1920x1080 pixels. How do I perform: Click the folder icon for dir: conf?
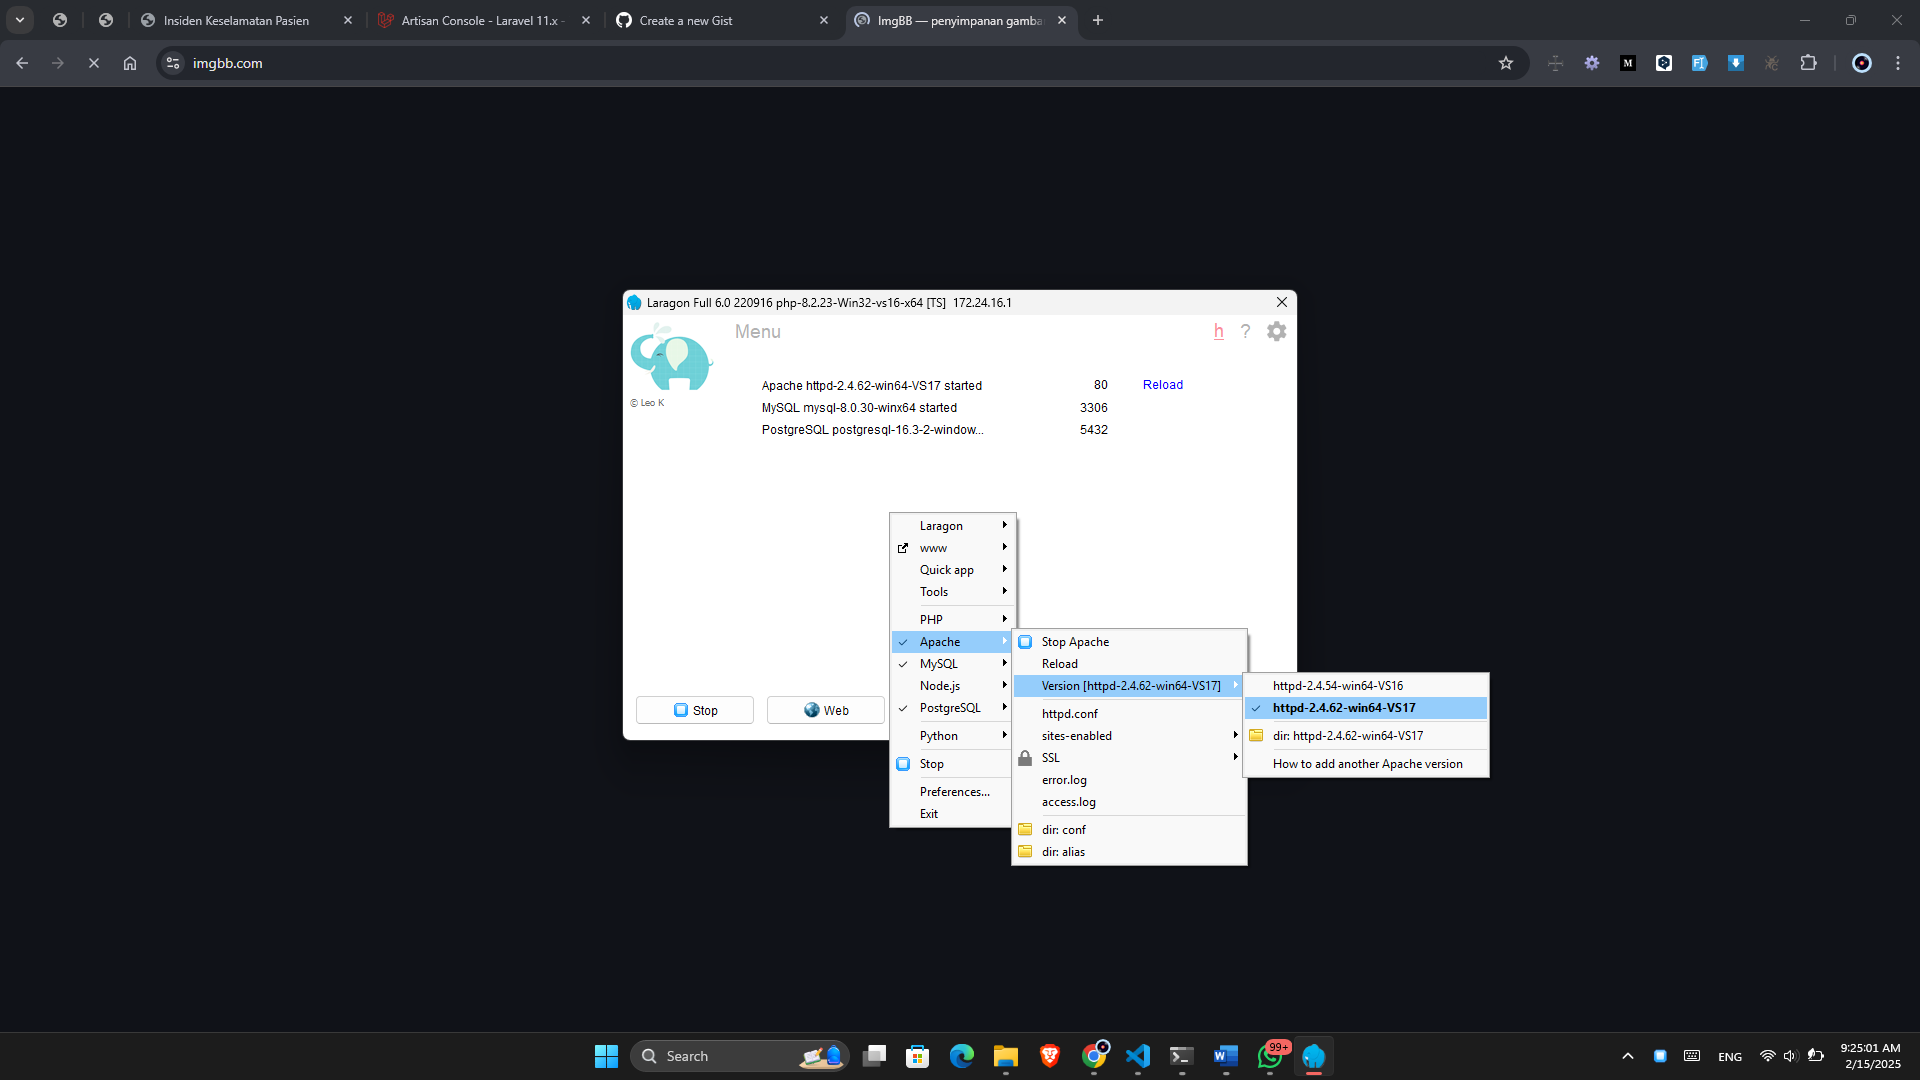point(1025,830)
